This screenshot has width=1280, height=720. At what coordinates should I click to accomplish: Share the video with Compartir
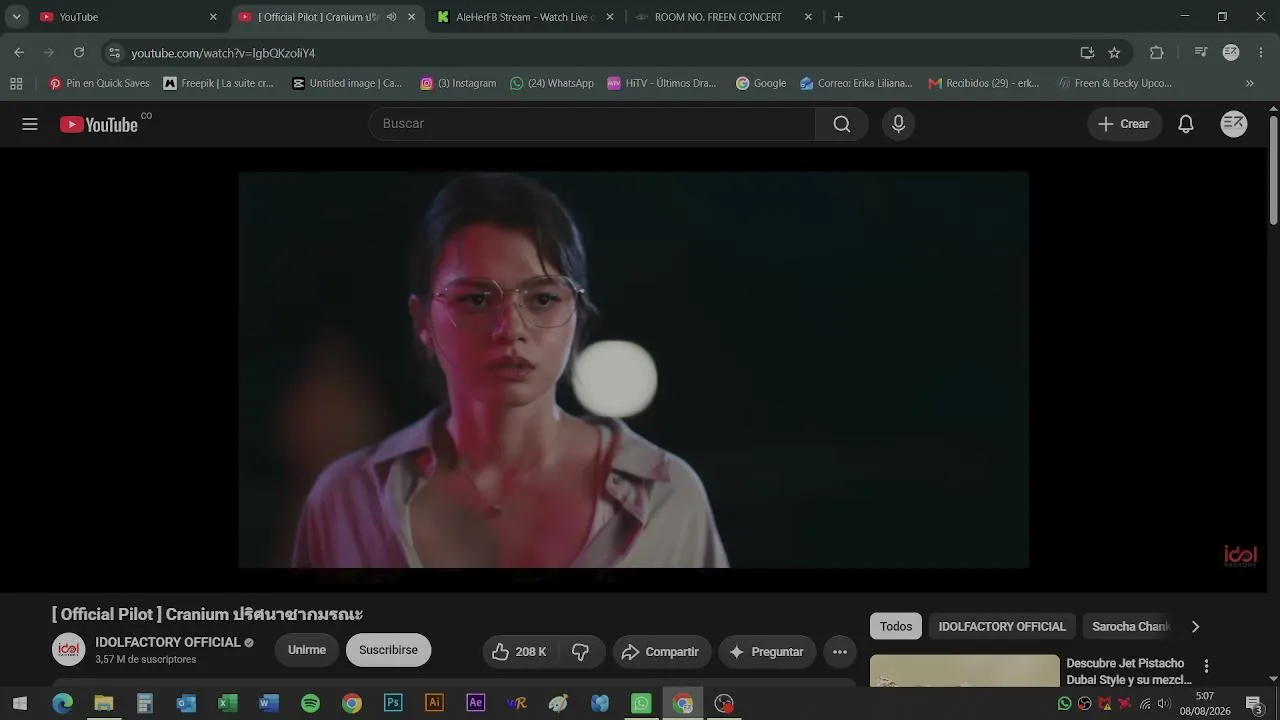pyautogui.click(x=661, y=652)
